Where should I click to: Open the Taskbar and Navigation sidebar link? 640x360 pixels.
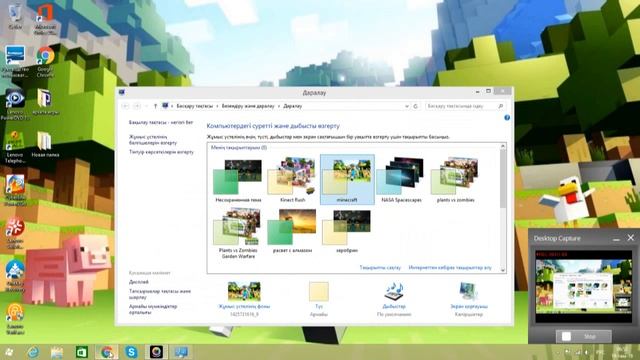tap(160, 294)
